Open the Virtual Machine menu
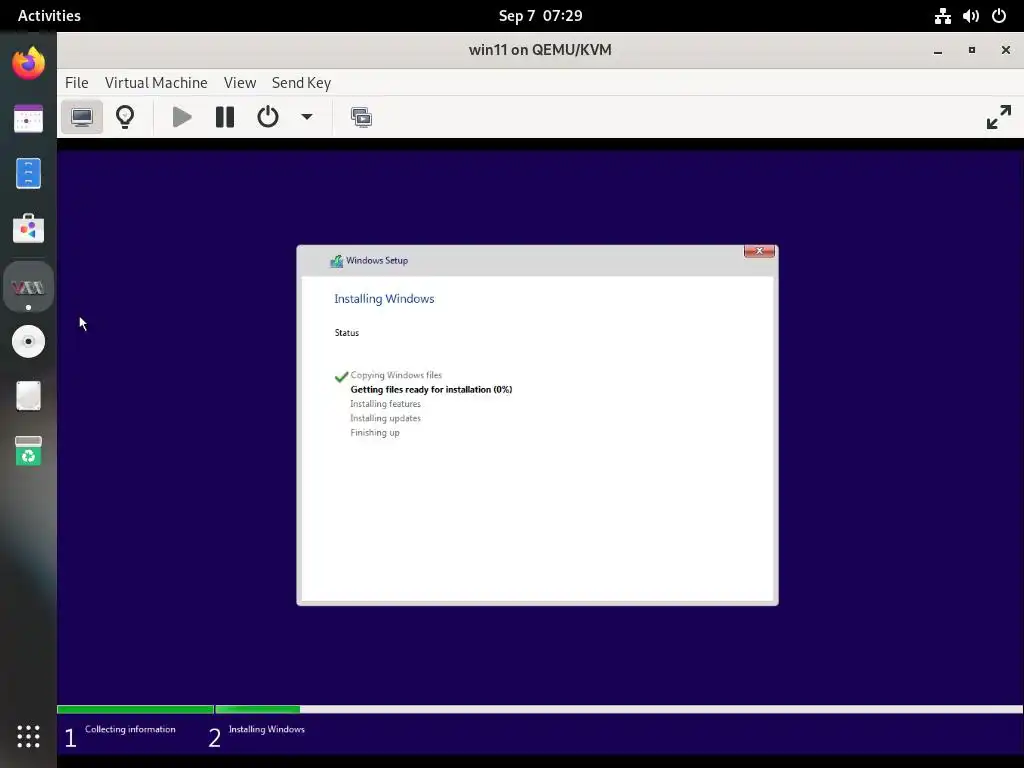 156,83
